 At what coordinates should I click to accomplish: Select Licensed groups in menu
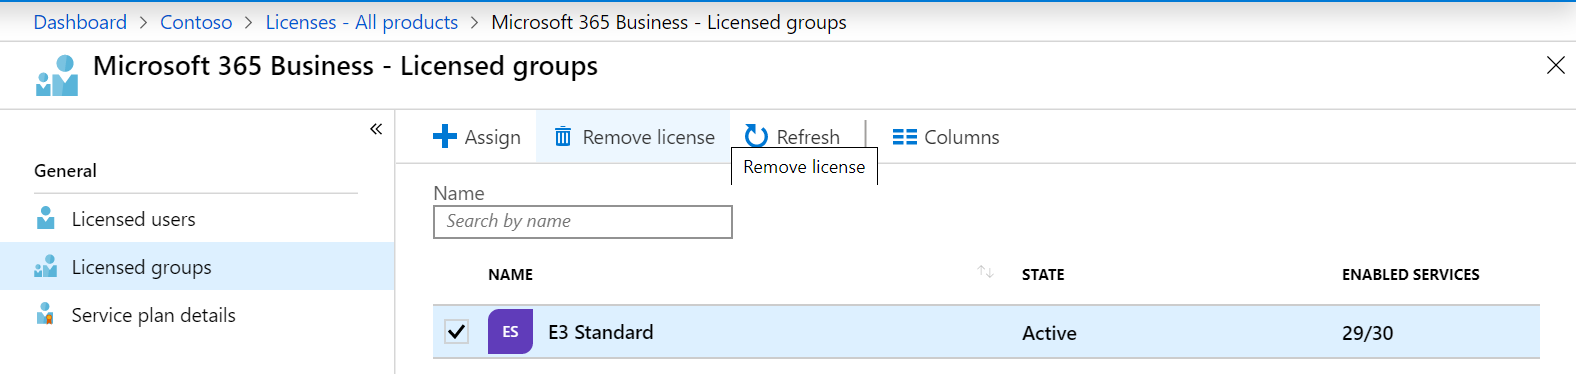pos(142,267)
